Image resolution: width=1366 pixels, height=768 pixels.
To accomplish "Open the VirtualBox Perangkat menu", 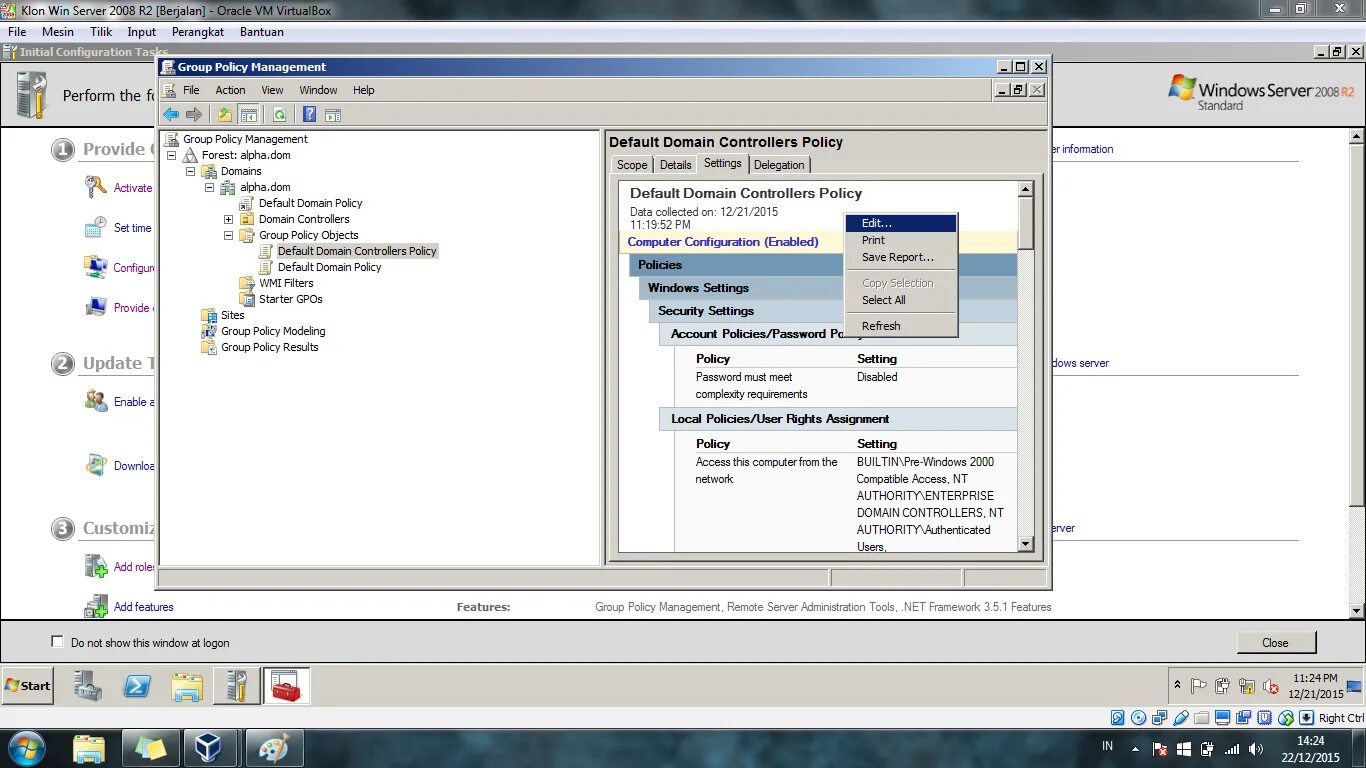I will pos(198,32).
